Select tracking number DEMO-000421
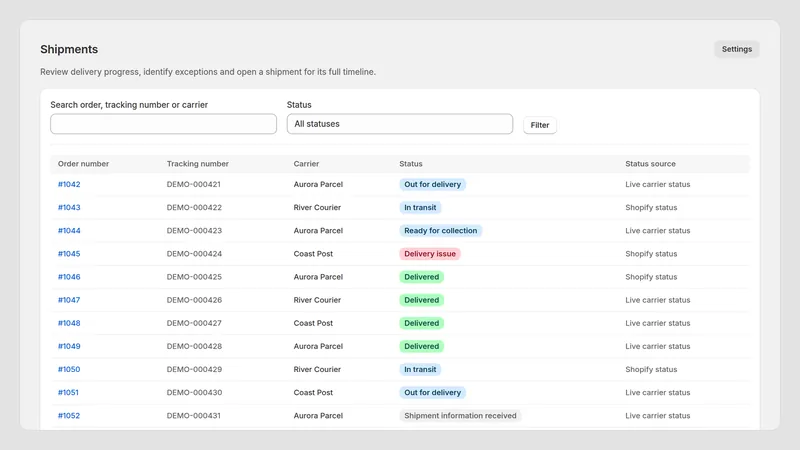800x450 pixels. tap(194, 184)
